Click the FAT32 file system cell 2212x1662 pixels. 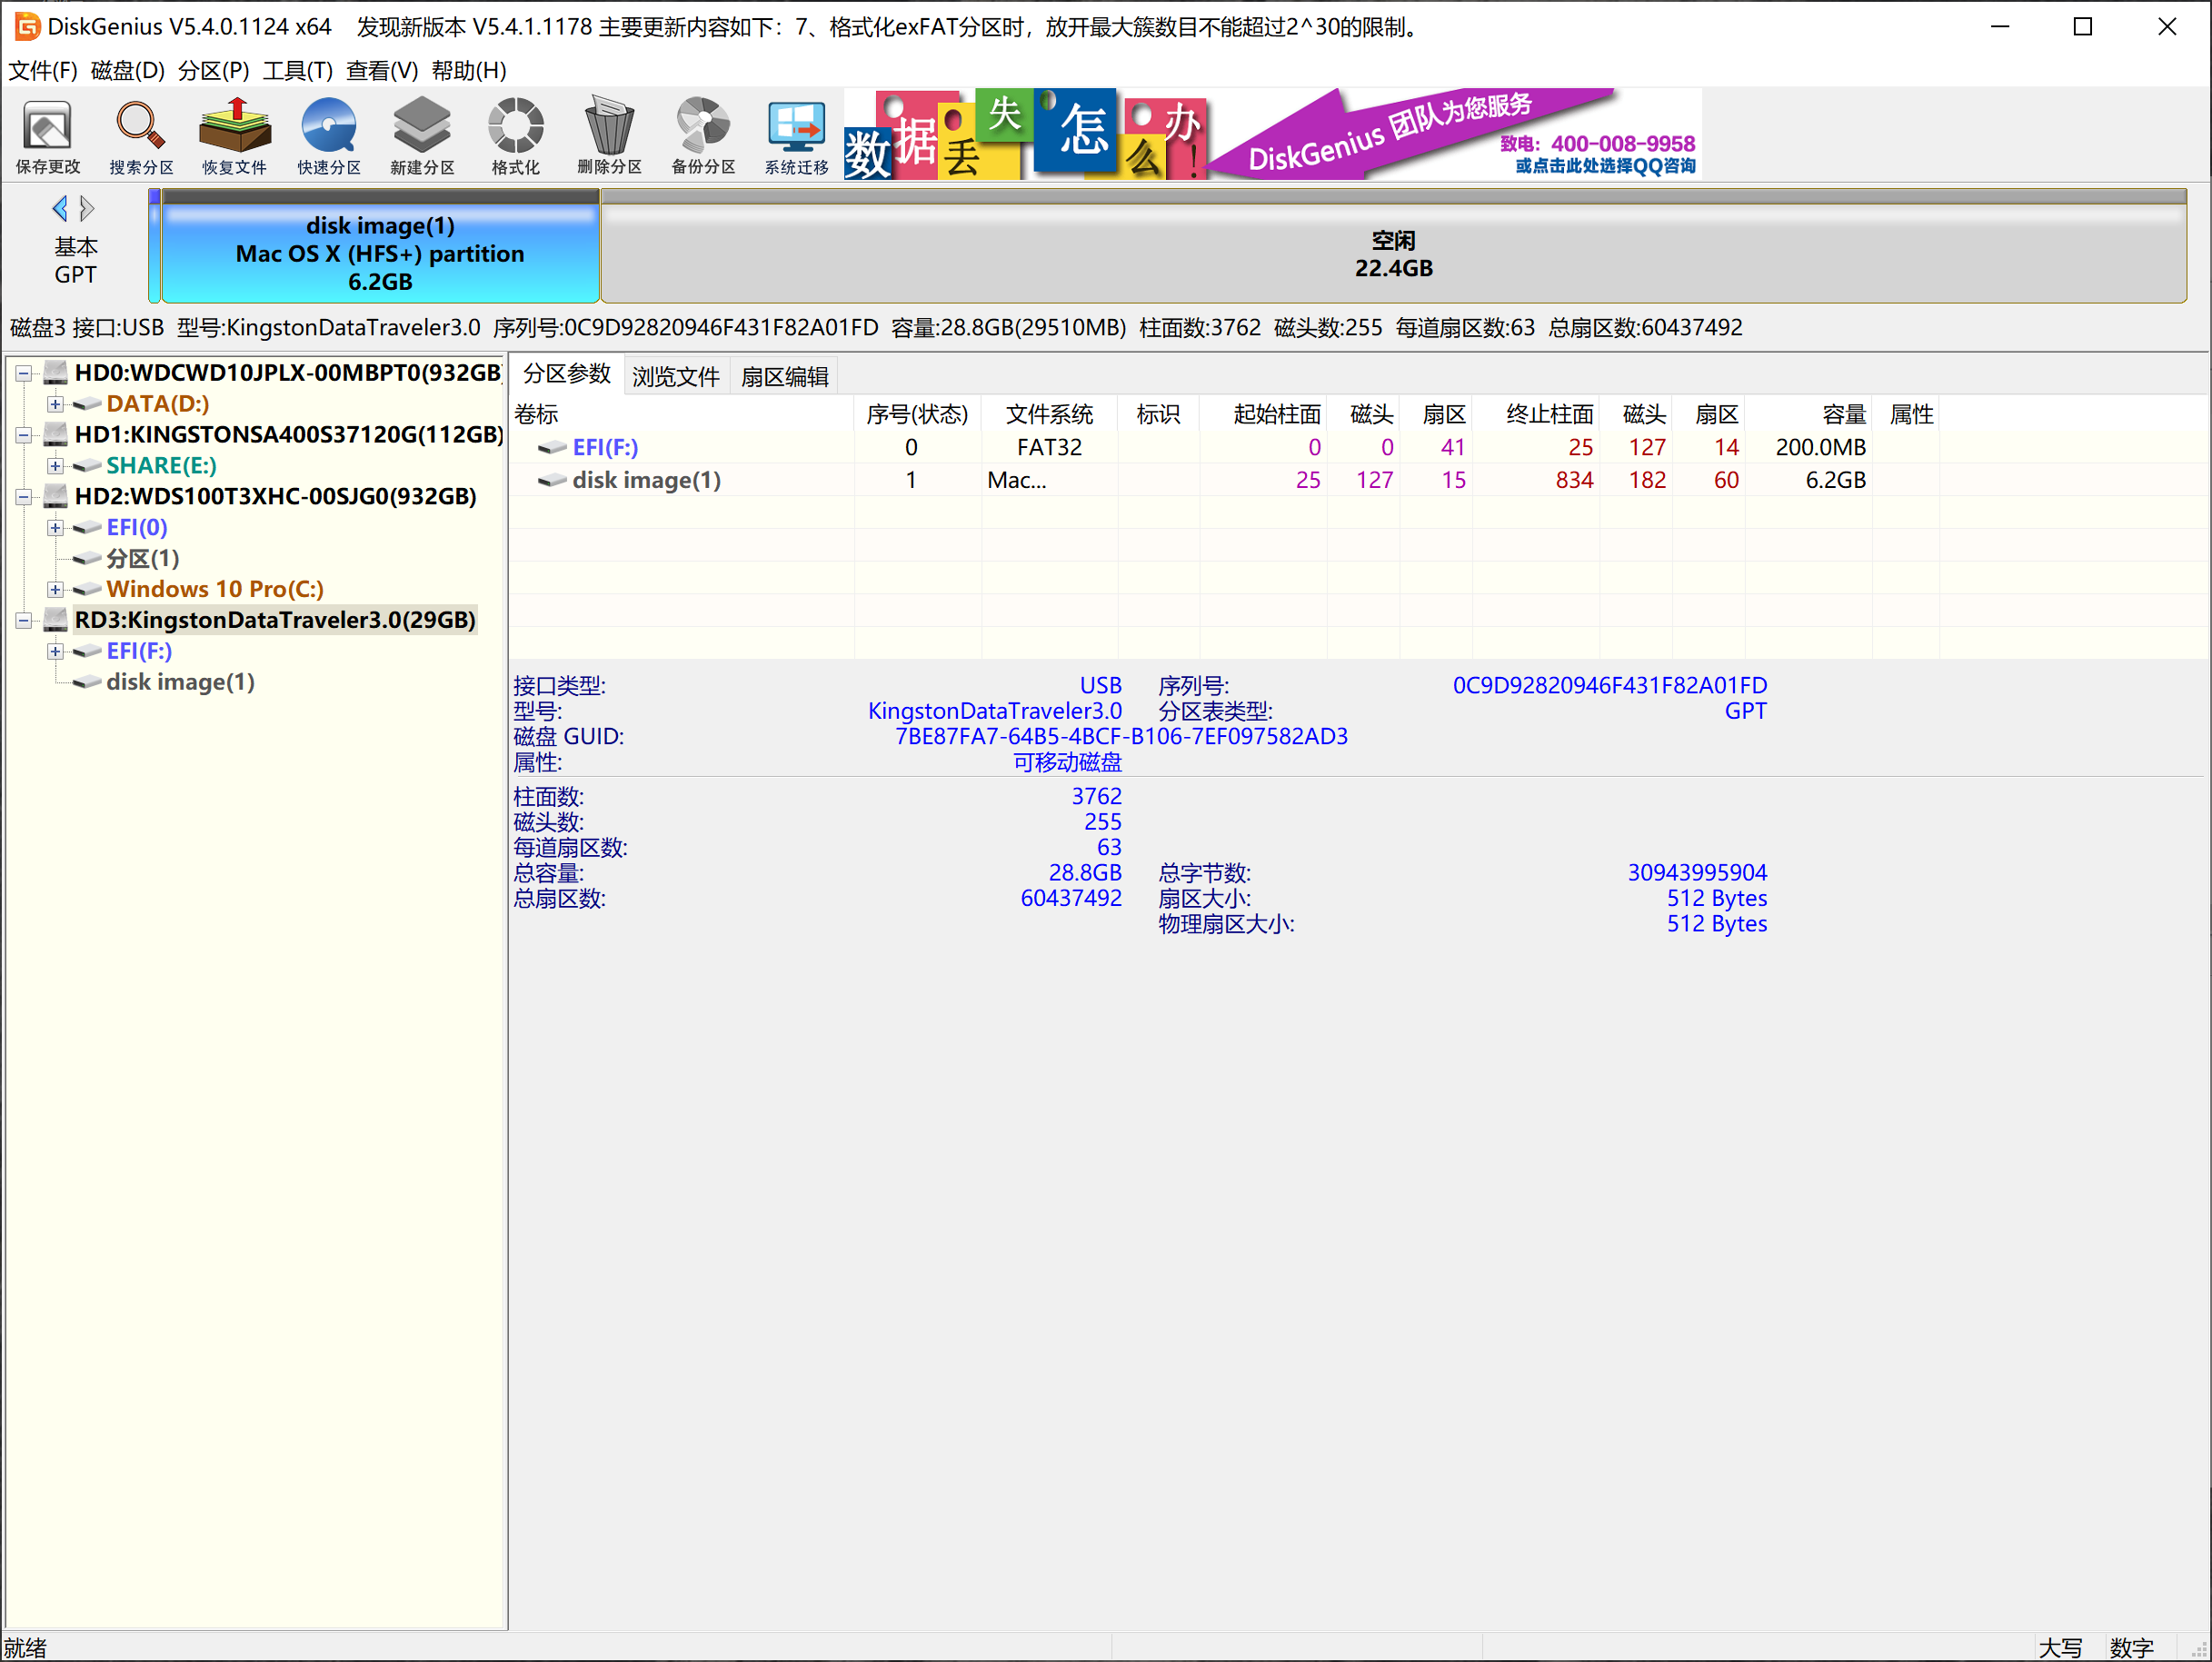click(1049, 447)
